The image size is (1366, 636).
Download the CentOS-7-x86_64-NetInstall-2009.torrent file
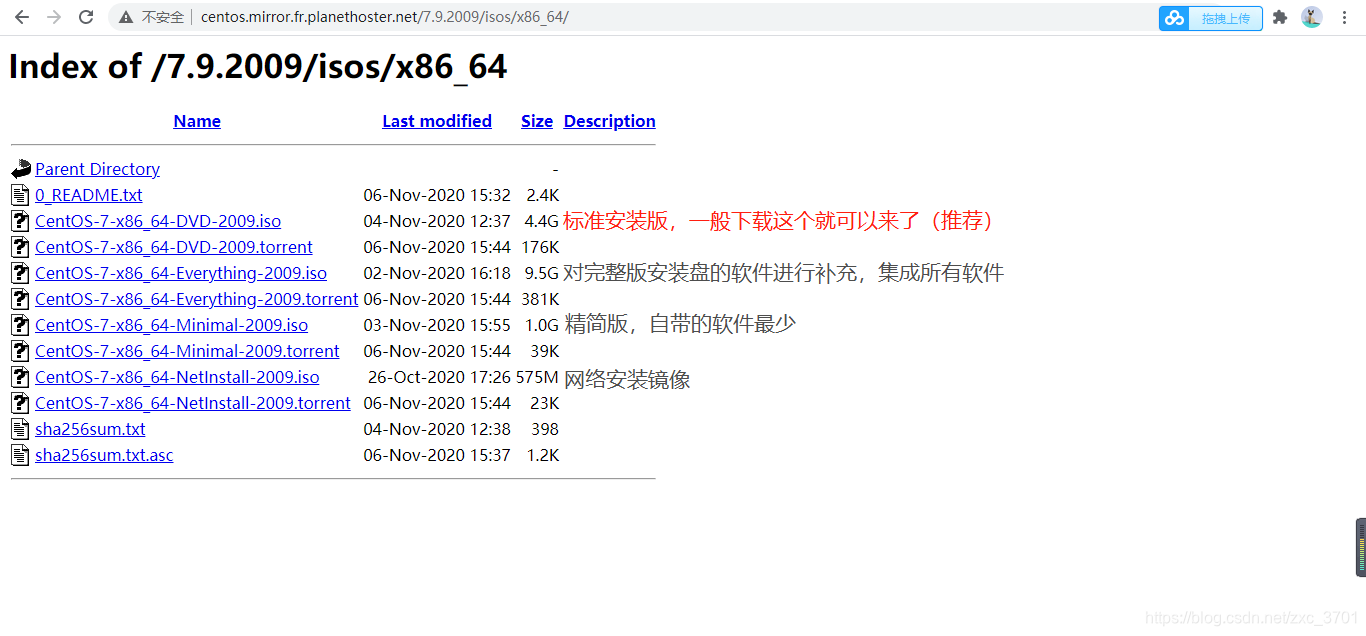click(193, 403)
